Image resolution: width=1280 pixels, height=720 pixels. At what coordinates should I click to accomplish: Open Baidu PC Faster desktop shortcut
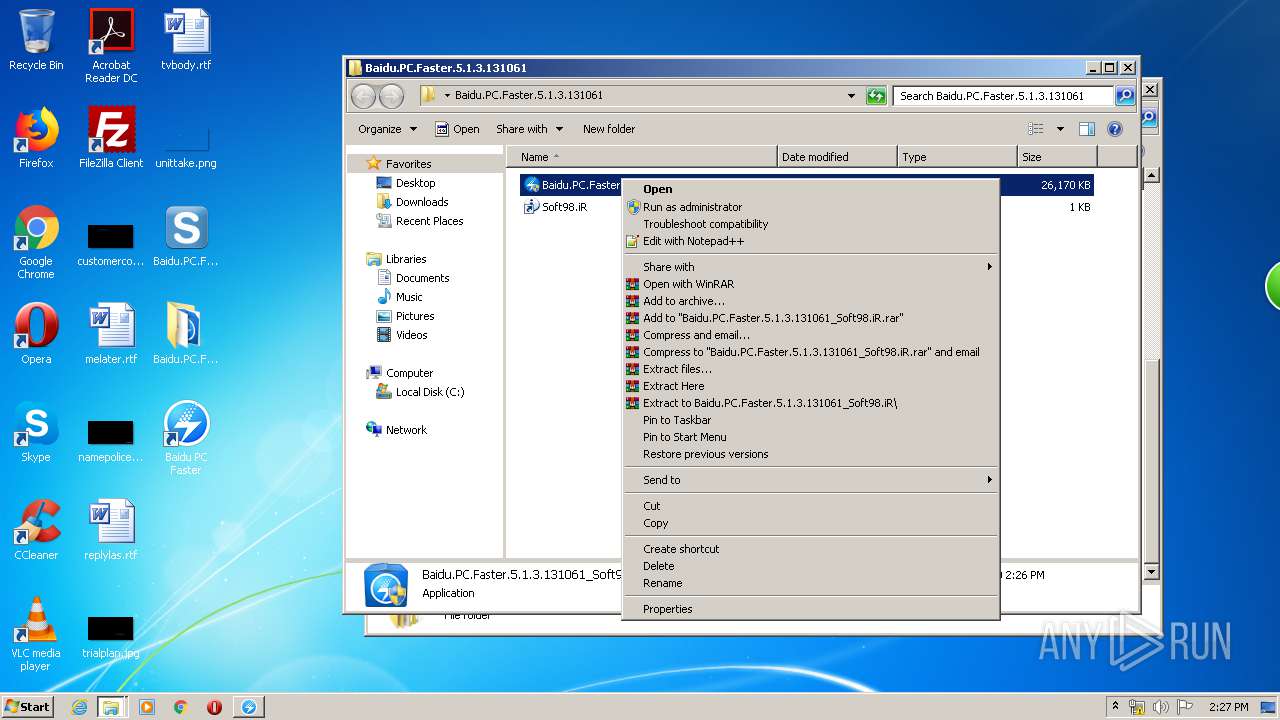click(186, 438)
